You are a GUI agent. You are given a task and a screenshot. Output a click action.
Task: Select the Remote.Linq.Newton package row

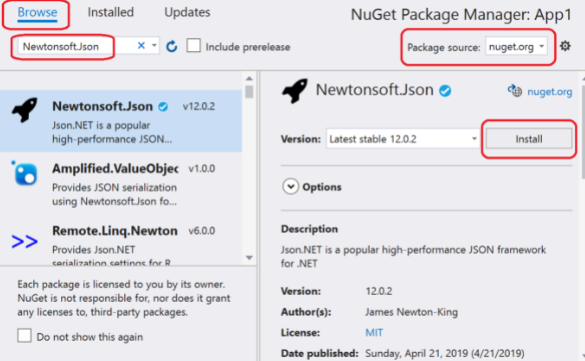coord(121,241)
